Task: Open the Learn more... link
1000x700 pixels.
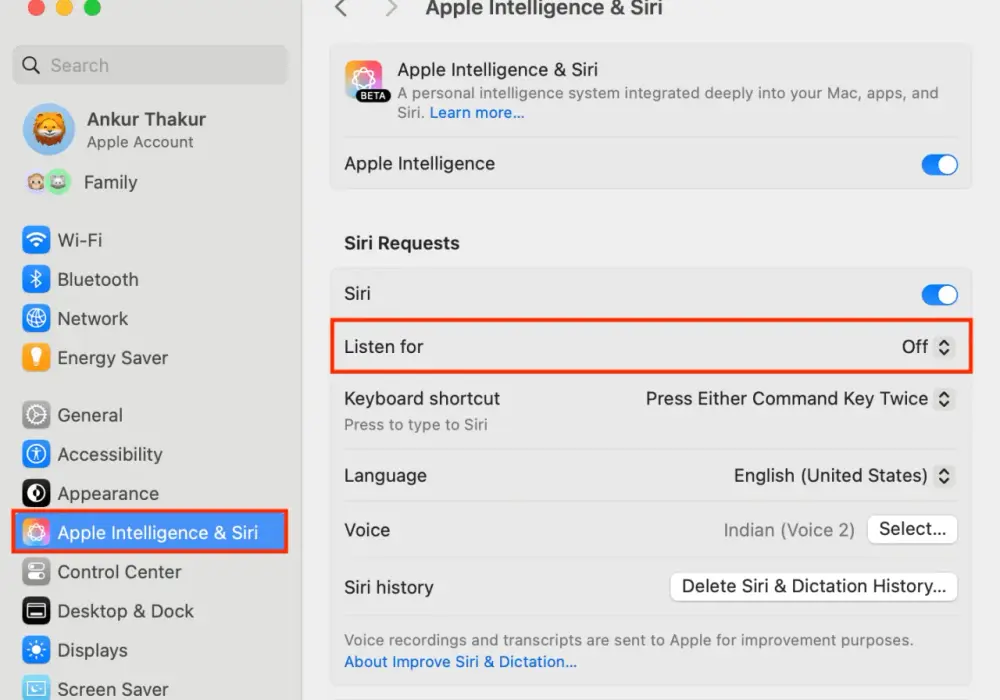Action: 476,113
